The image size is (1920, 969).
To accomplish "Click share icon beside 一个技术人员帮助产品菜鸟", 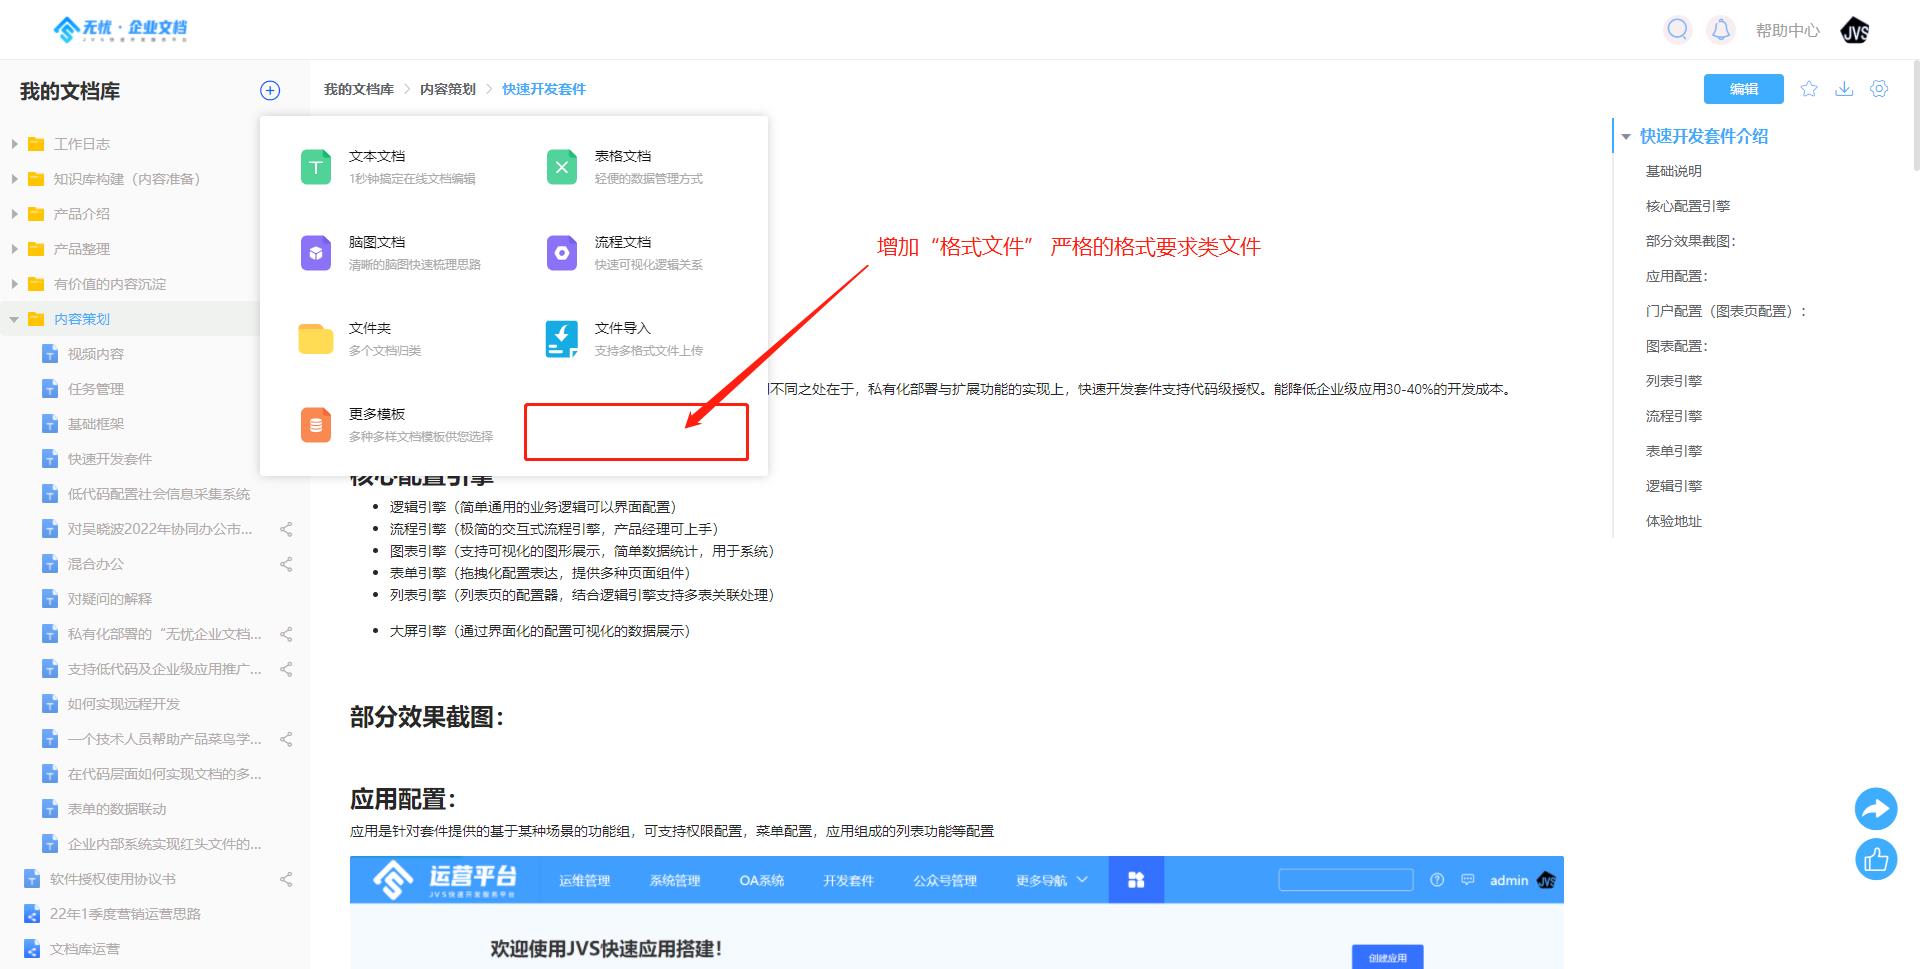I will point(286,739).
